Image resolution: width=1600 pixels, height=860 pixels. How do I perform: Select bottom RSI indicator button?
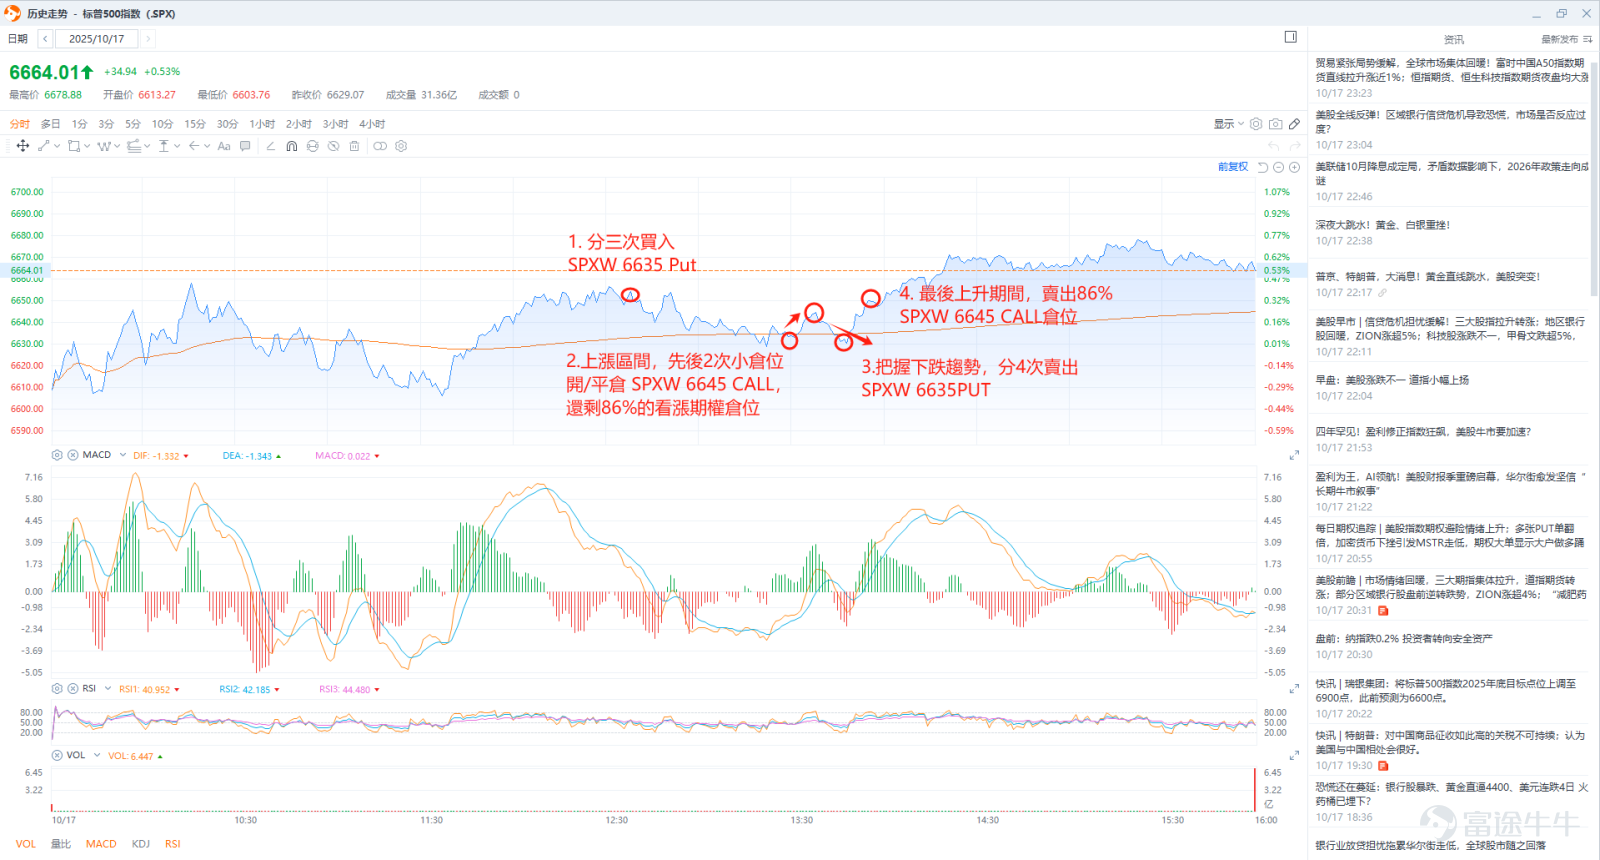click(173, 844)
